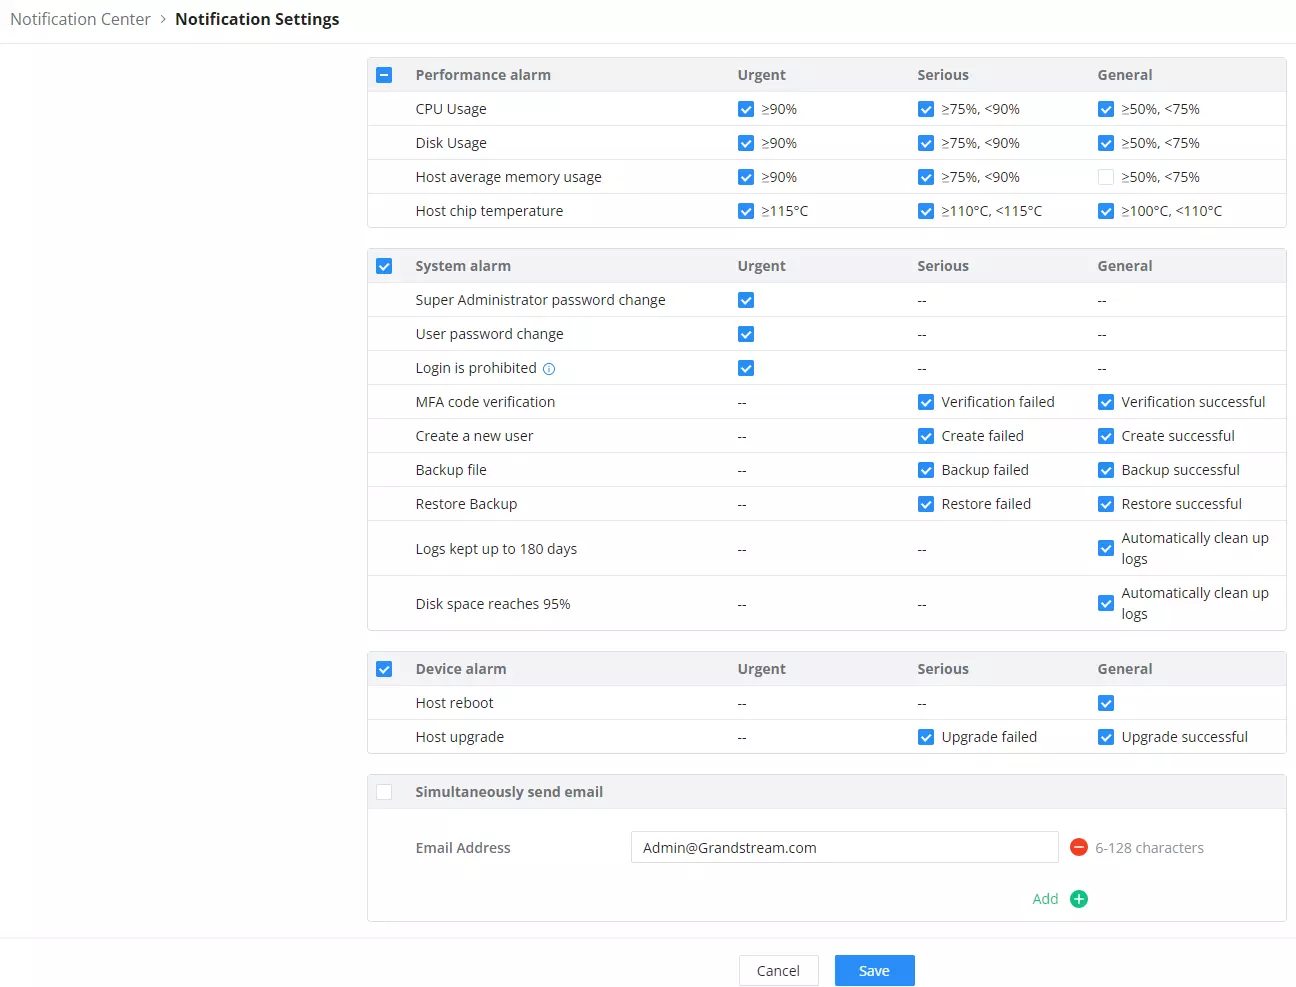The image size is (1296, 987).
Task: Click the Host chip temperature row label
Action: click(489, 211)
